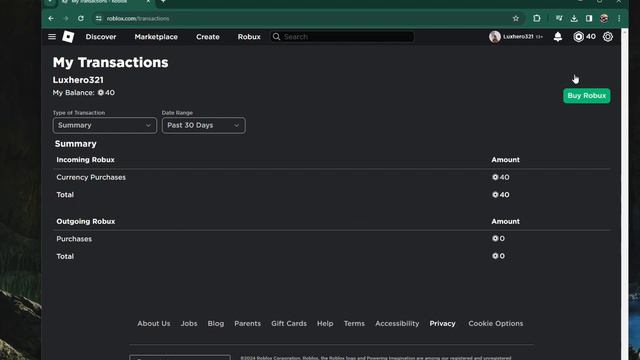
Task: Open Terms footer link
Action: point(354,323)
